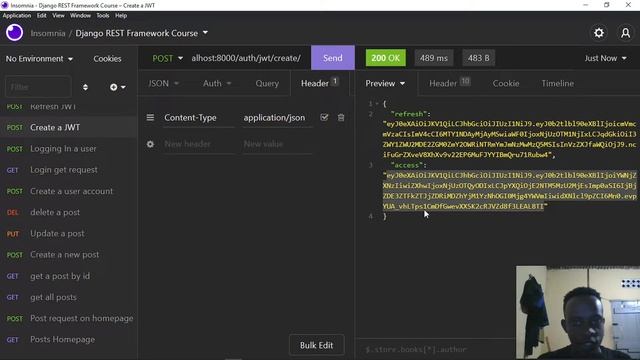The height and width of the screenshot is (360, 640).
Task: Click the sort requests arrows icon
Action: (x=85, y=87)
